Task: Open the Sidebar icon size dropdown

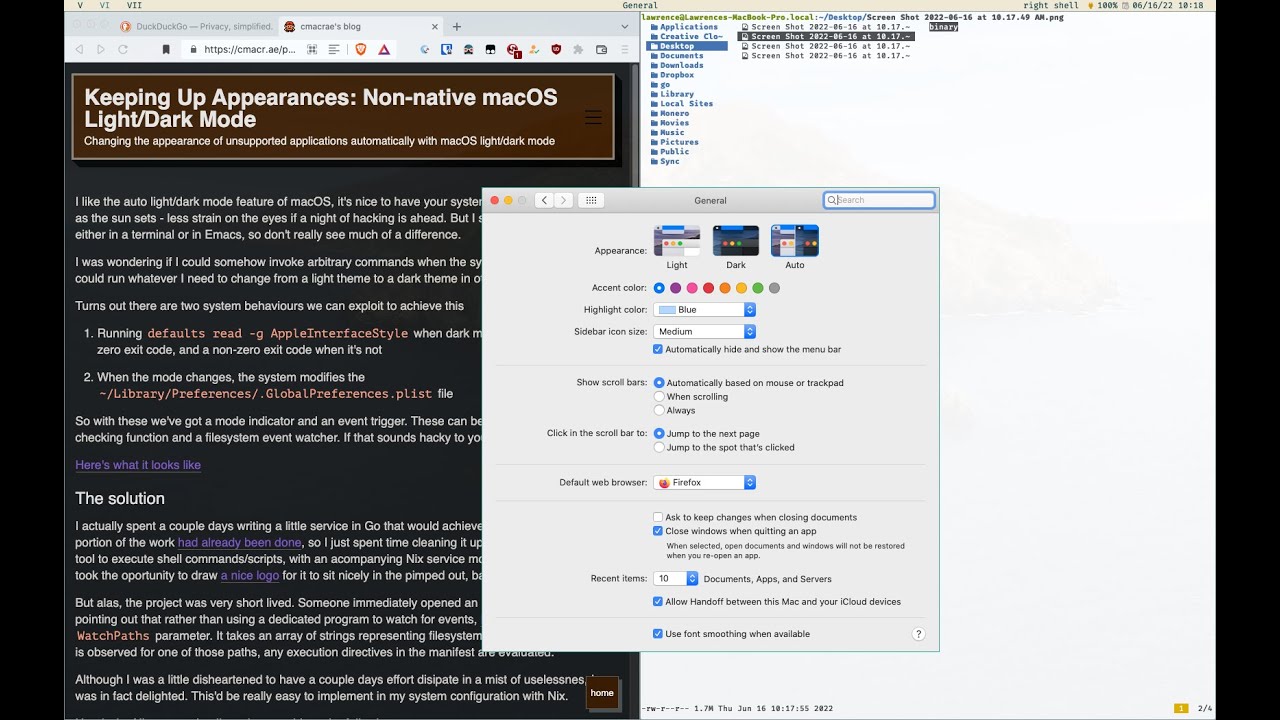Action: pos(705,331)
